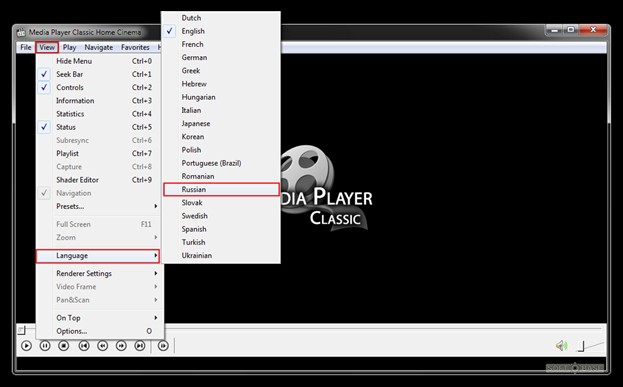
Task: Open the Favorites menu
Action: [135, 47]
